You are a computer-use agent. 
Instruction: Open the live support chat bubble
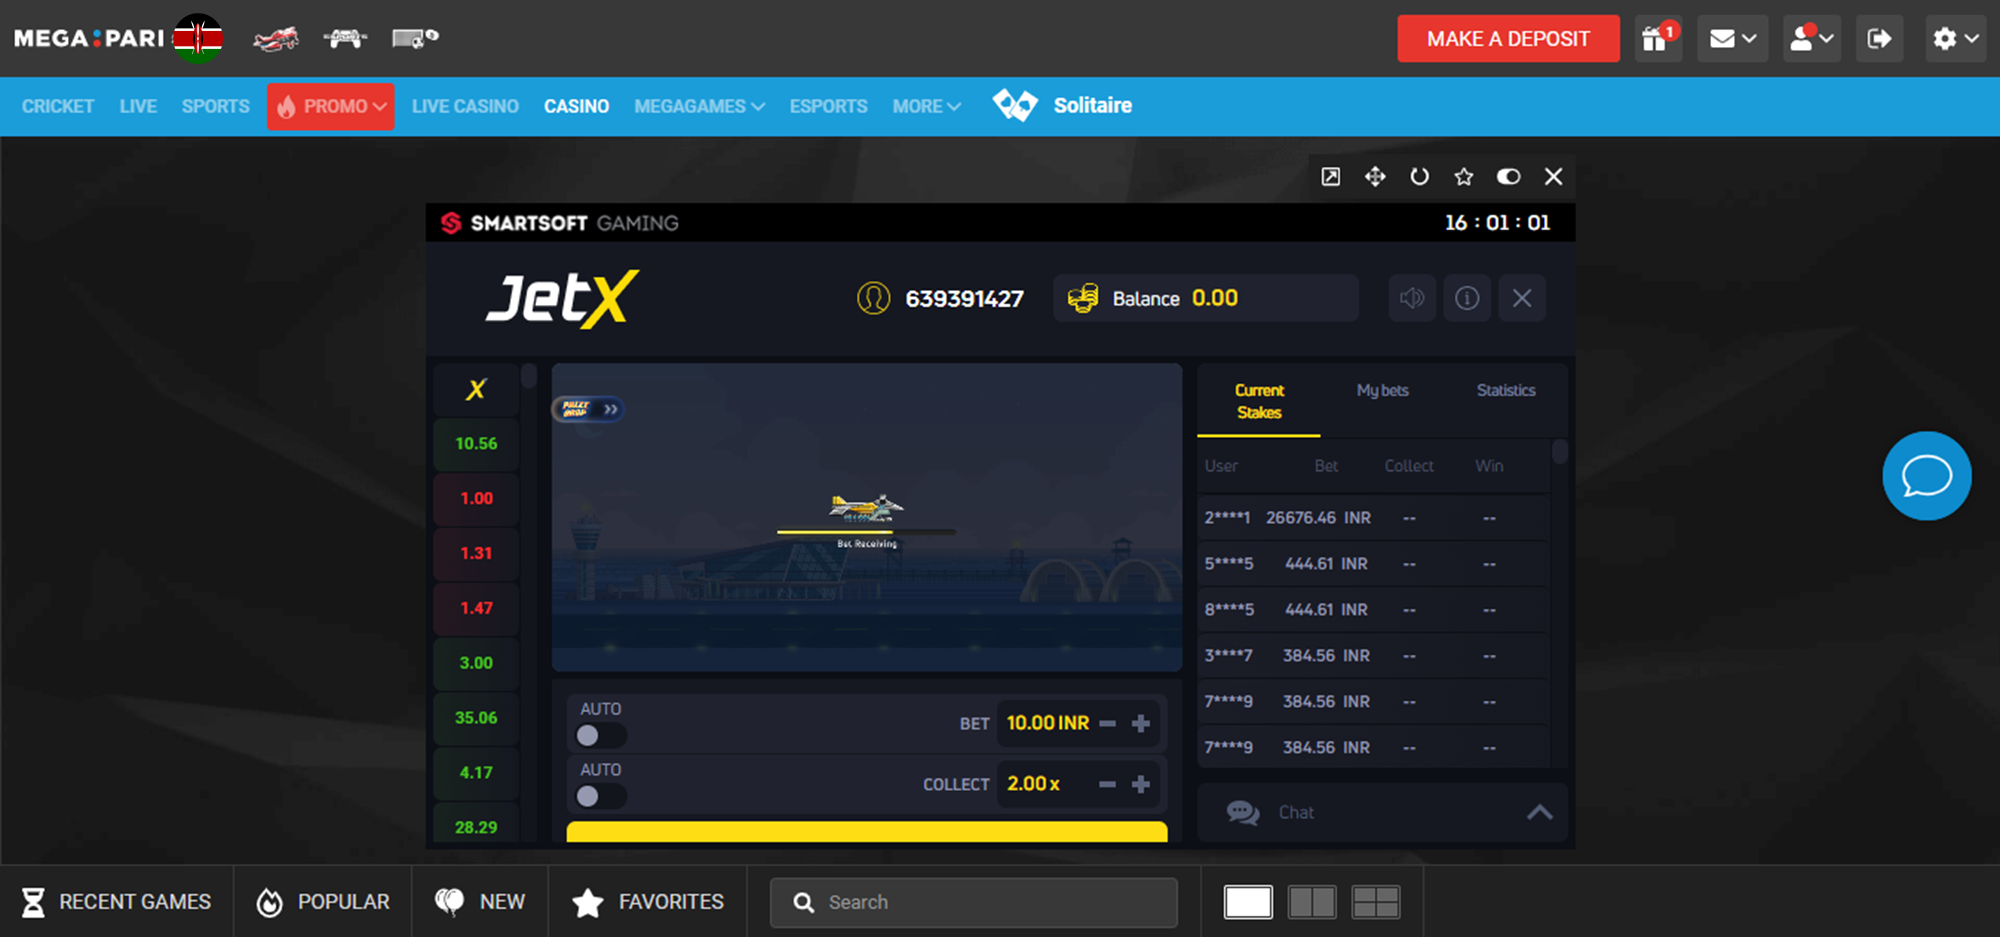pyautogui.click(x=1926, y=476)
